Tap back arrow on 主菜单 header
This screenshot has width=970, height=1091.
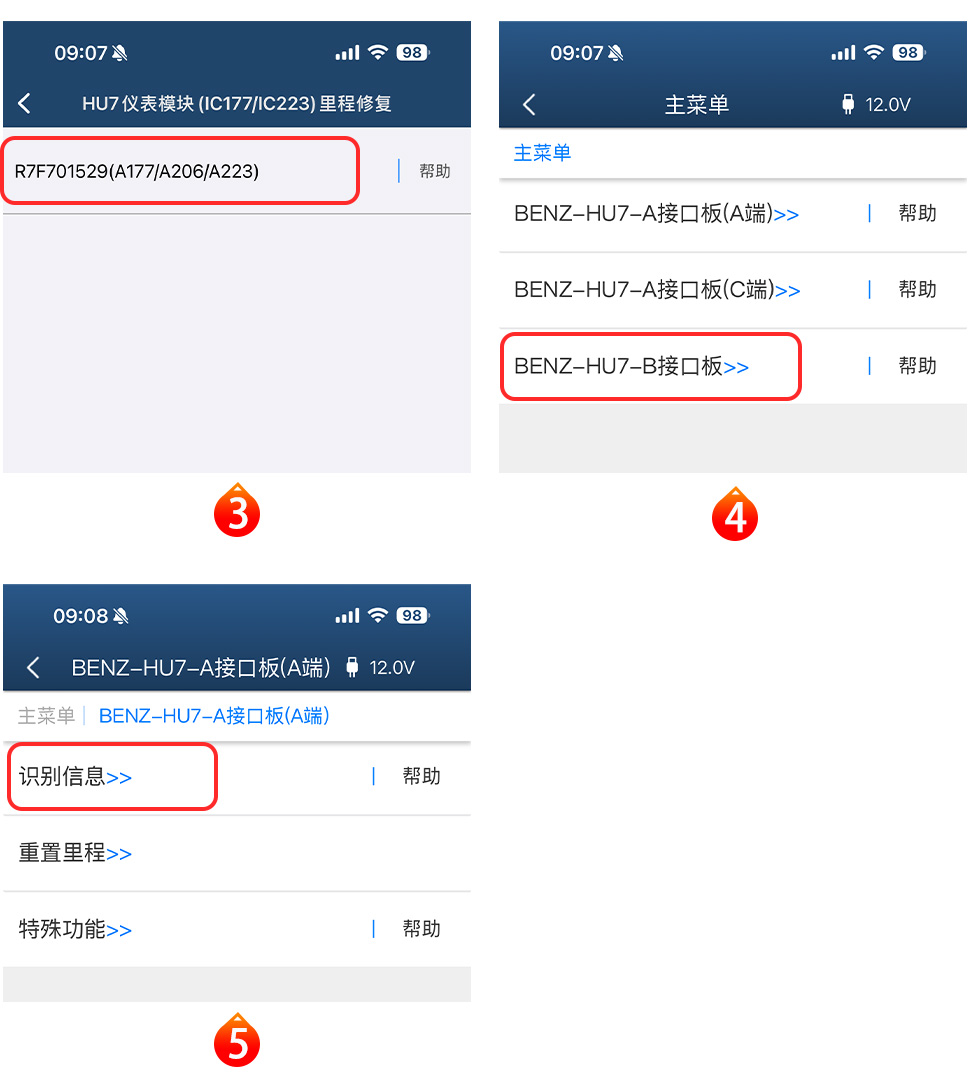point(529,104)
